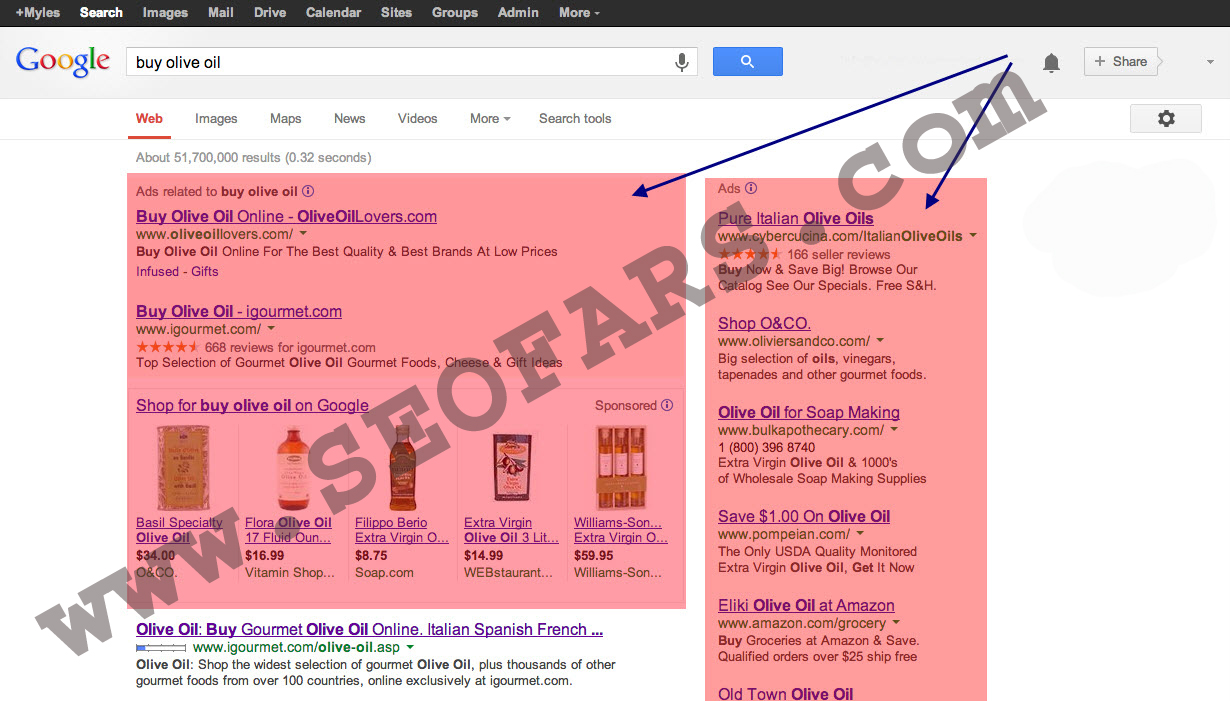Image resolution: width=1230 pixels, height=701 pixels.
Task: Expand arrow next to www.oliviersandco.com/
Action: click(x=880, y=341)
